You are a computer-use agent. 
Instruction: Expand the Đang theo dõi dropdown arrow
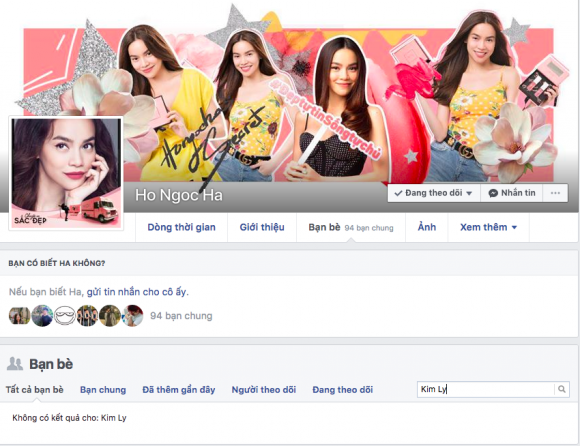coord(469,193)
